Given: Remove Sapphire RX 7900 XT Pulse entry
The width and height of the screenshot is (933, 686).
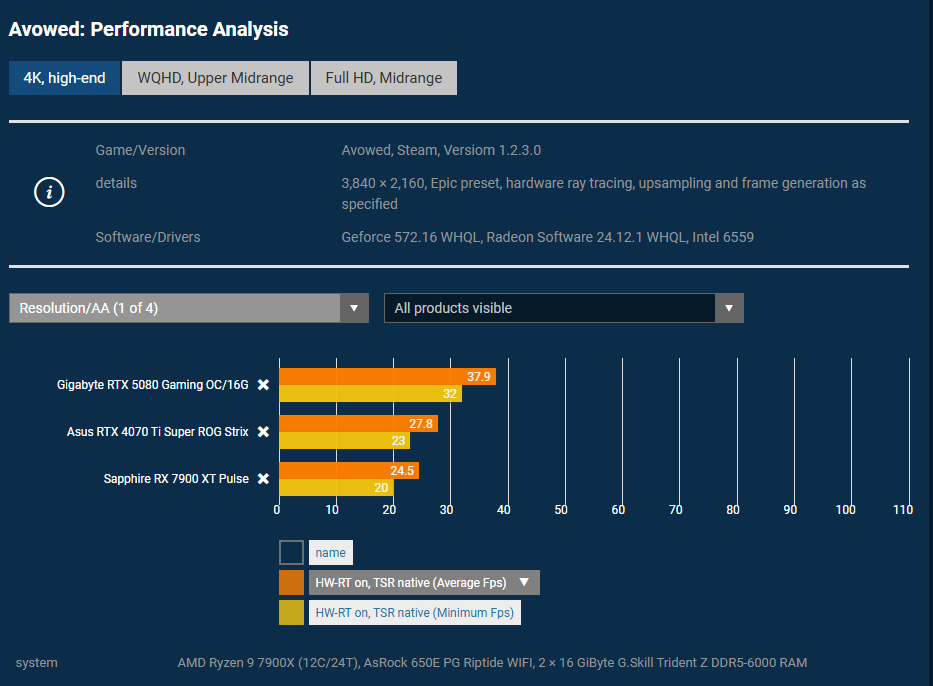Looking at the screenshot, I should [x=263, y=479].
